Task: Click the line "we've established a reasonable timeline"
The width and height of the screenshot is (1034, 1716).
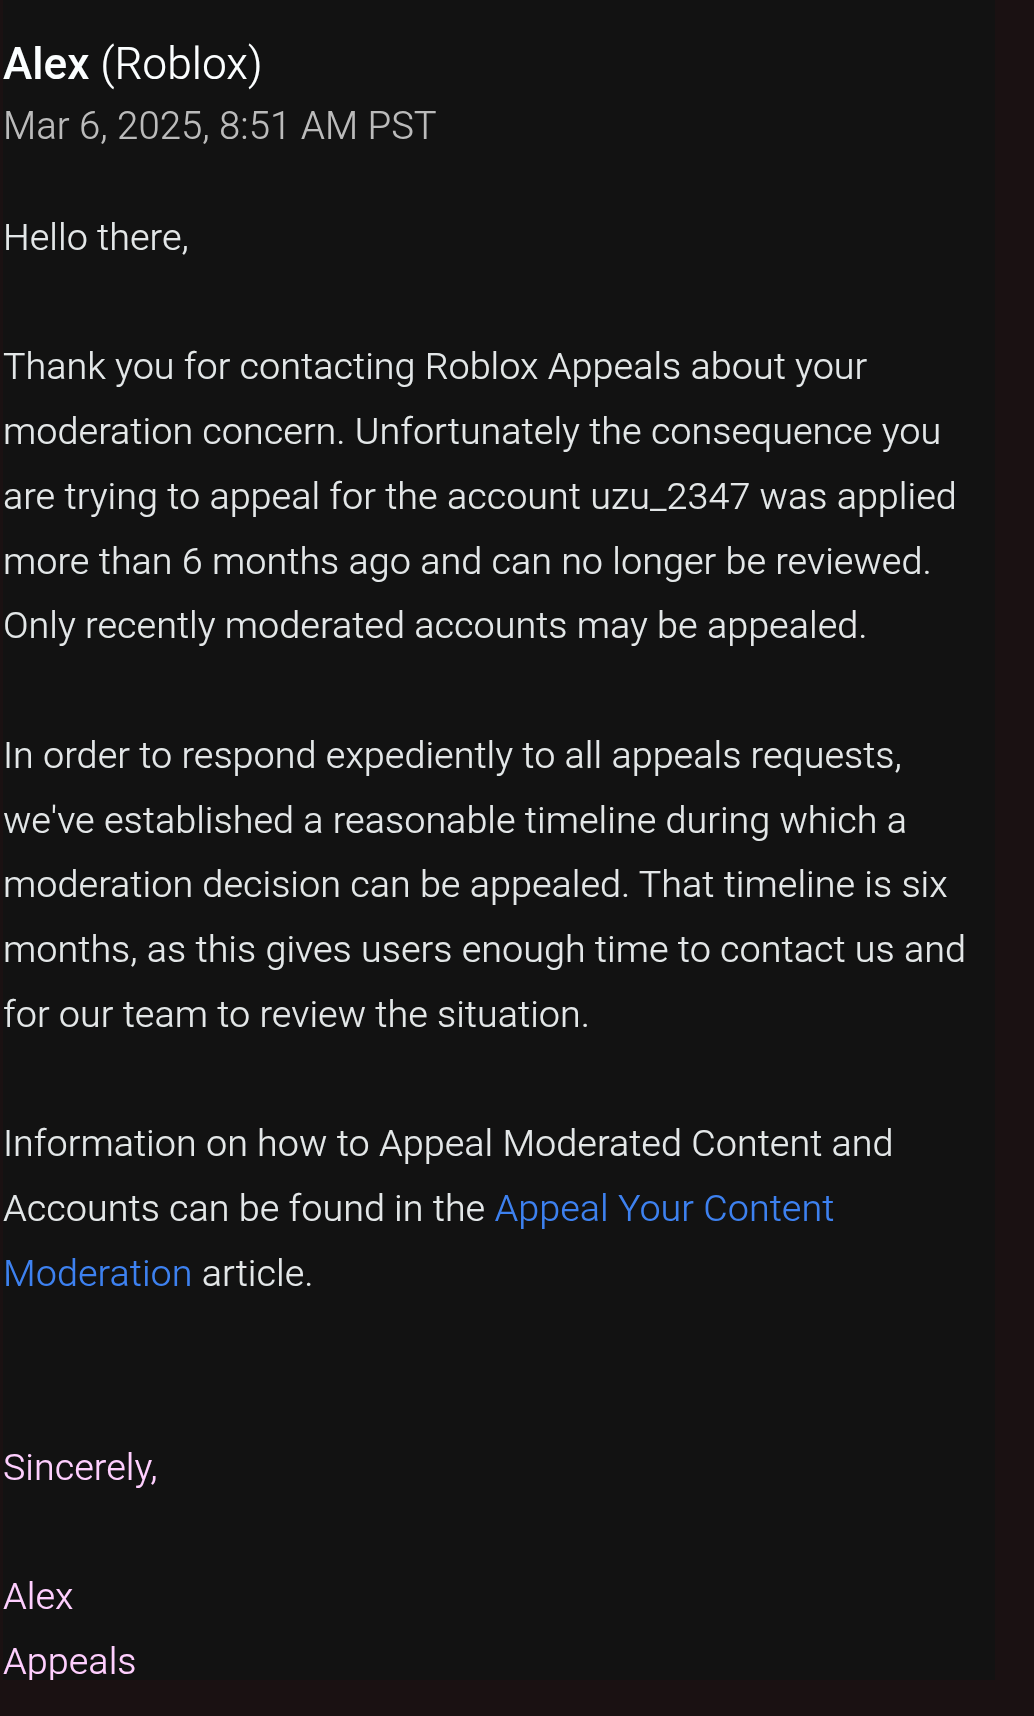Action: click(455, 821)
